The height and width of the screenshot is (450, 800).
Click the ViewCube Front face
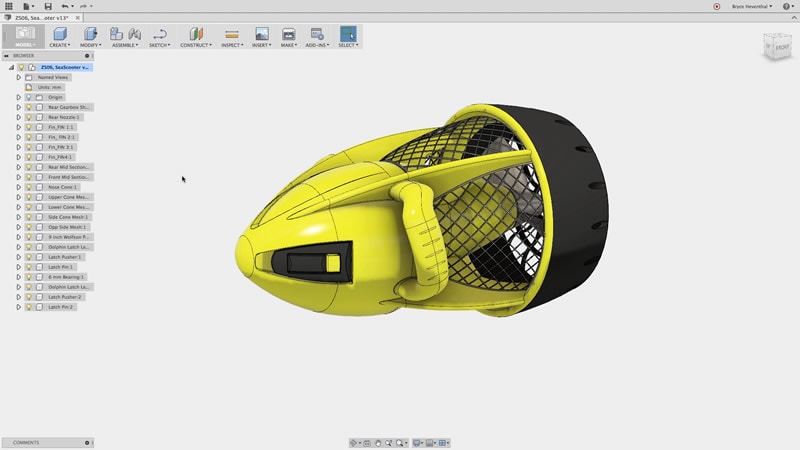coord(781,47)
